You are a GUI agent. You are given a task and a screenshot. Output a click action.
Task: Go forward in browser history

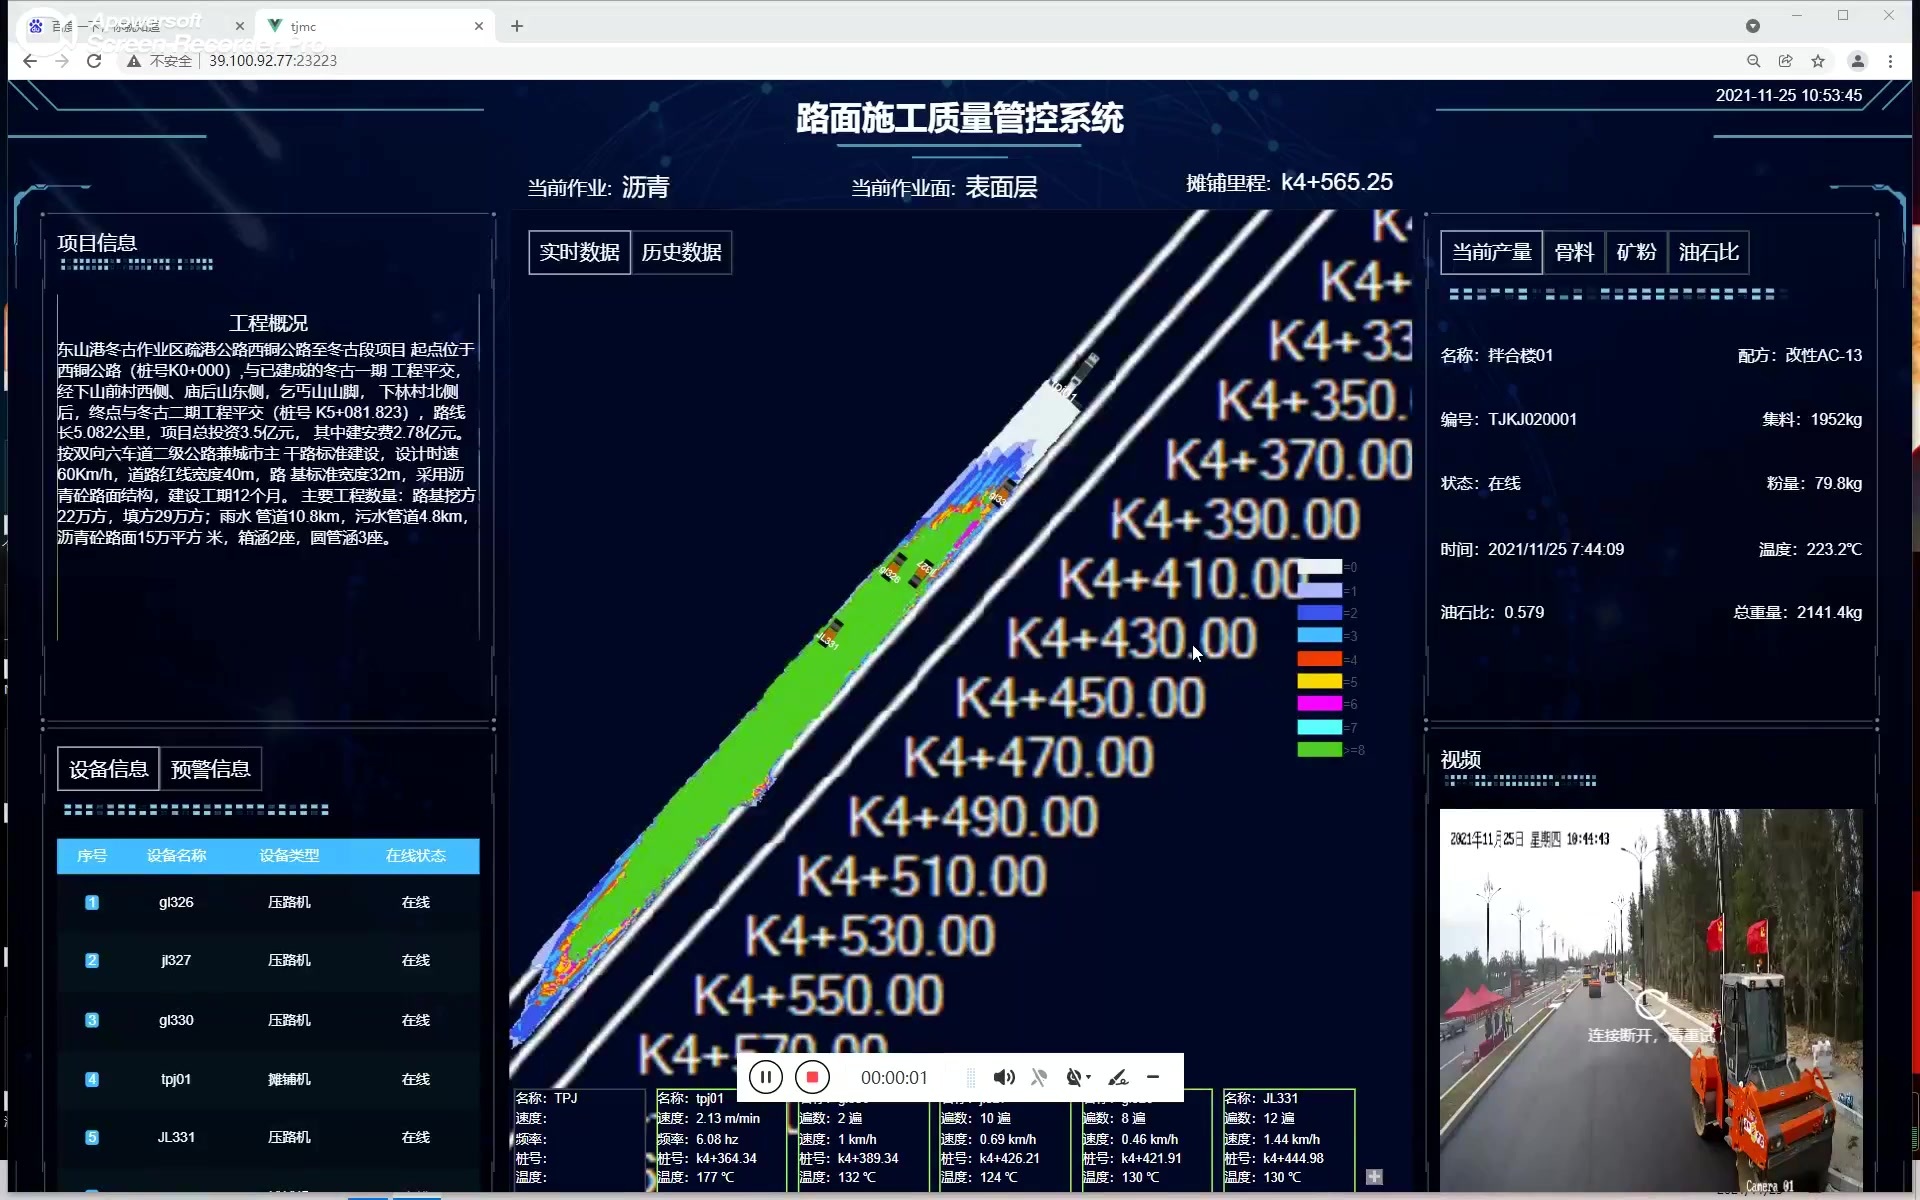pos(62,61)
